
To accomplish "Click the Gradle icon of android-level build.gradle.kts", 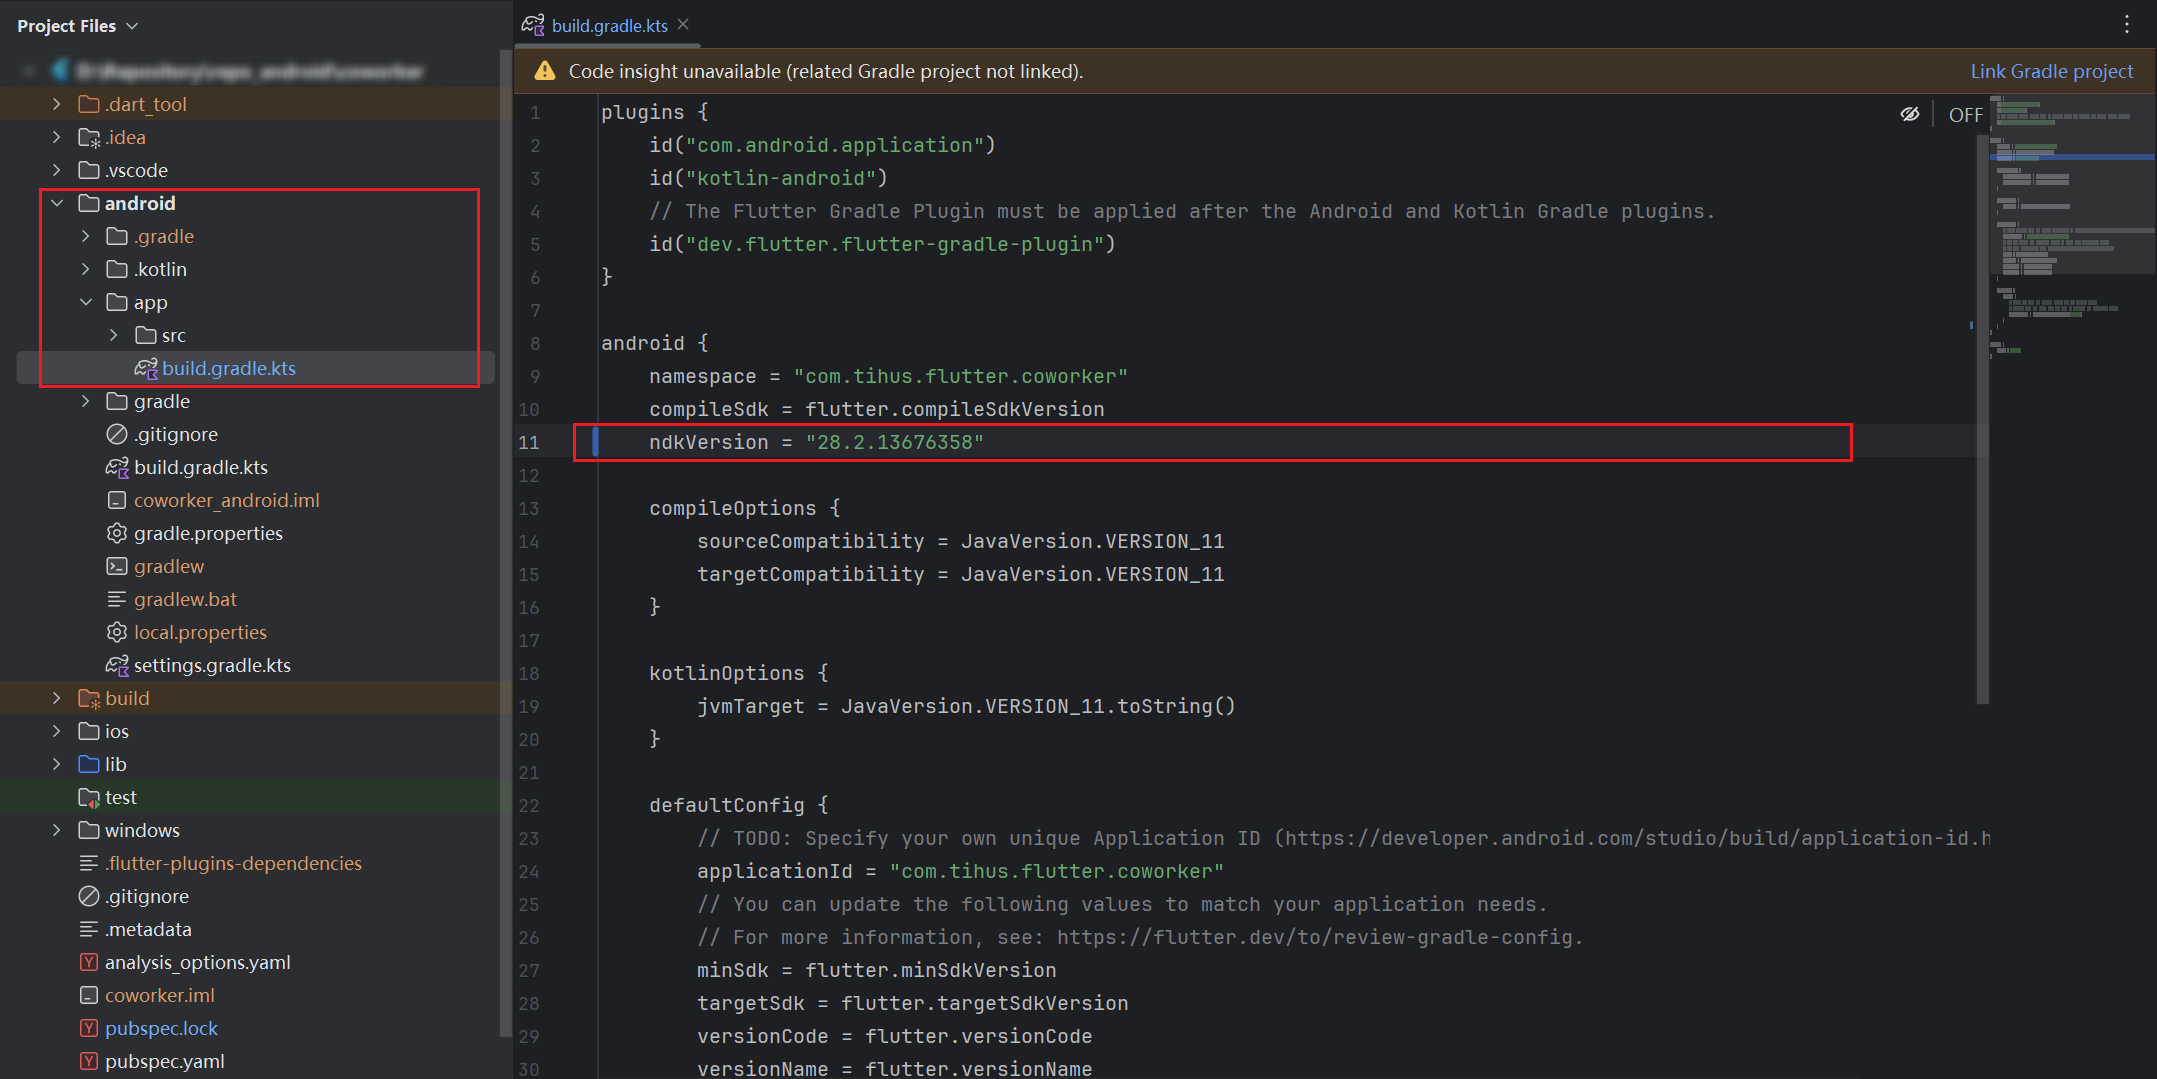I will pos(117,467).
